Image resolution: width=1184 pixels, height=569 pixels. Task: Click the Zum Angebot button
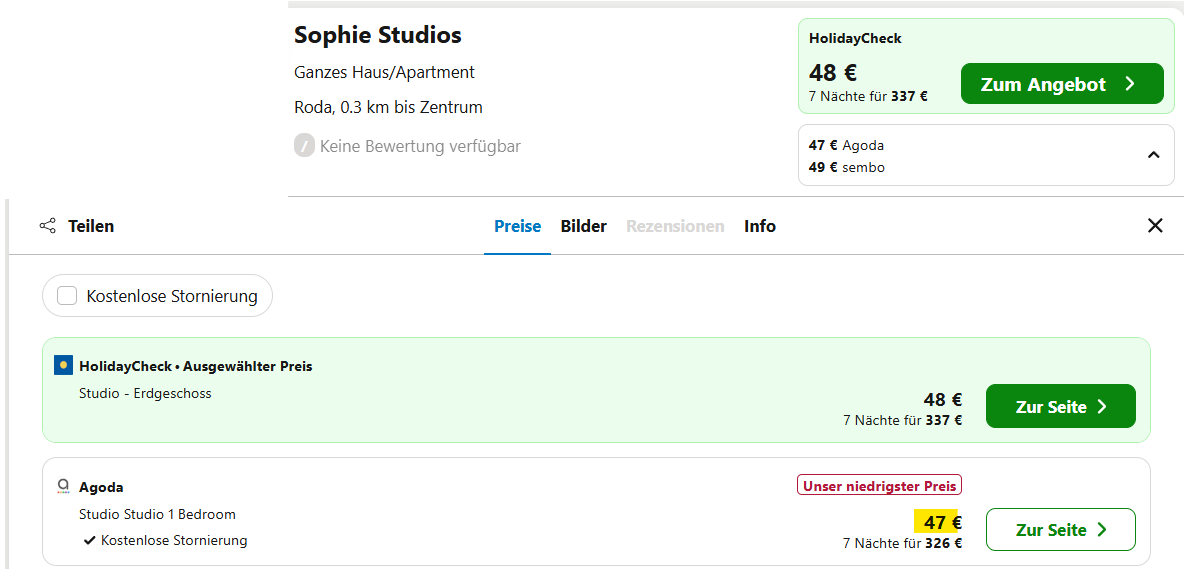pyautogui.click(x=1062, y=84)
